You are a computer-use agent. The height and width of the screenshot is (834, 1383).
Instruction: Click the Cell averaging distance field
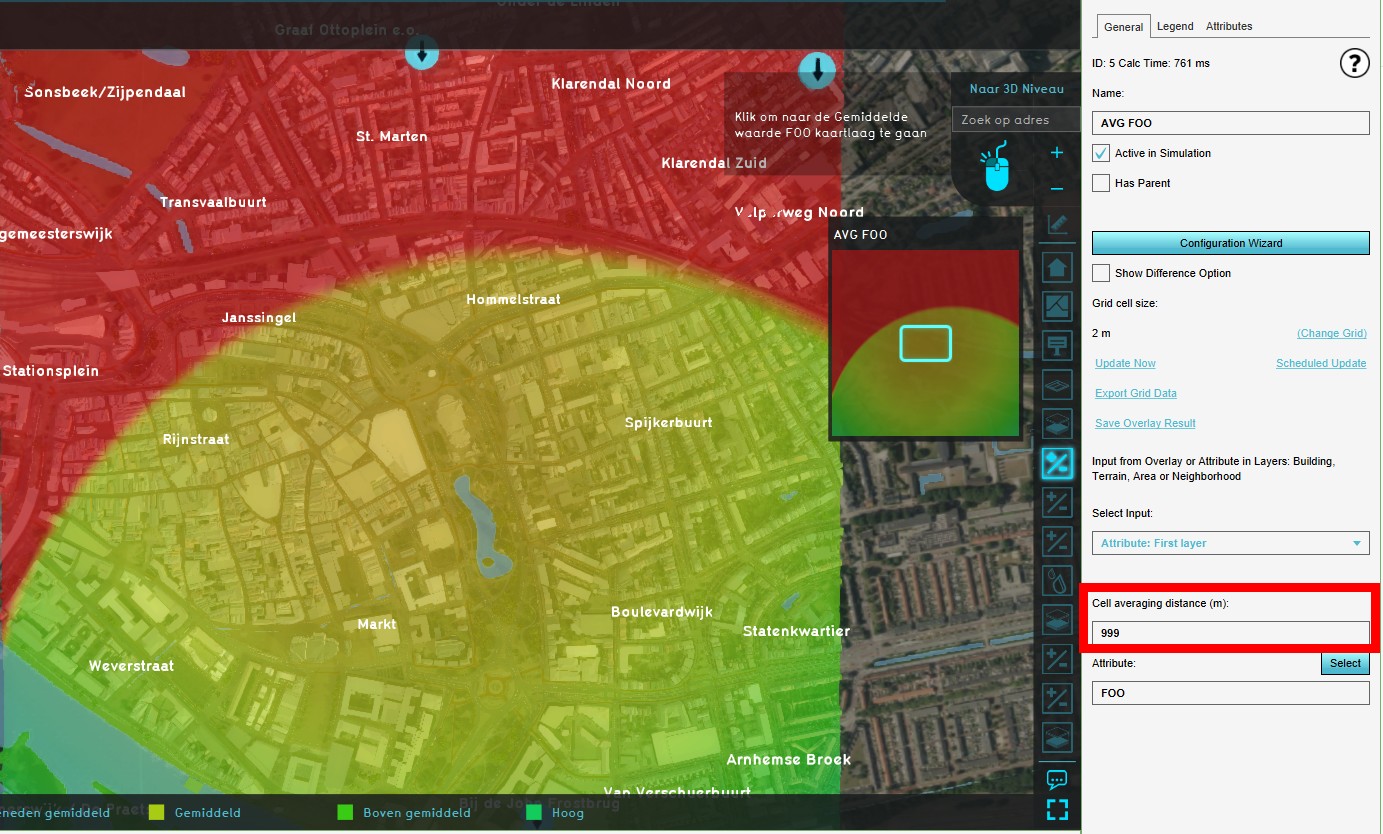(x=1230, y=633)
